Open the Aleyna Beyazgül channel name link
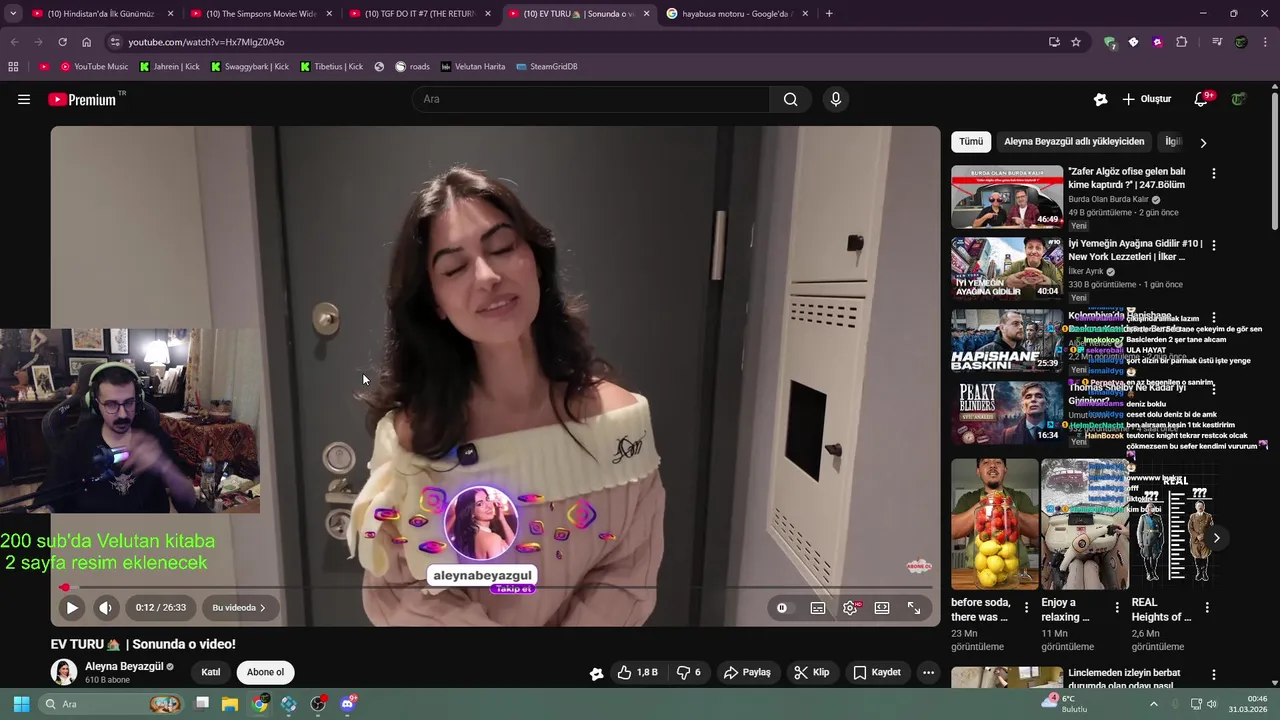Image resolution: width=1280 pixels, height=720 pixels. (x=124, y=666)
